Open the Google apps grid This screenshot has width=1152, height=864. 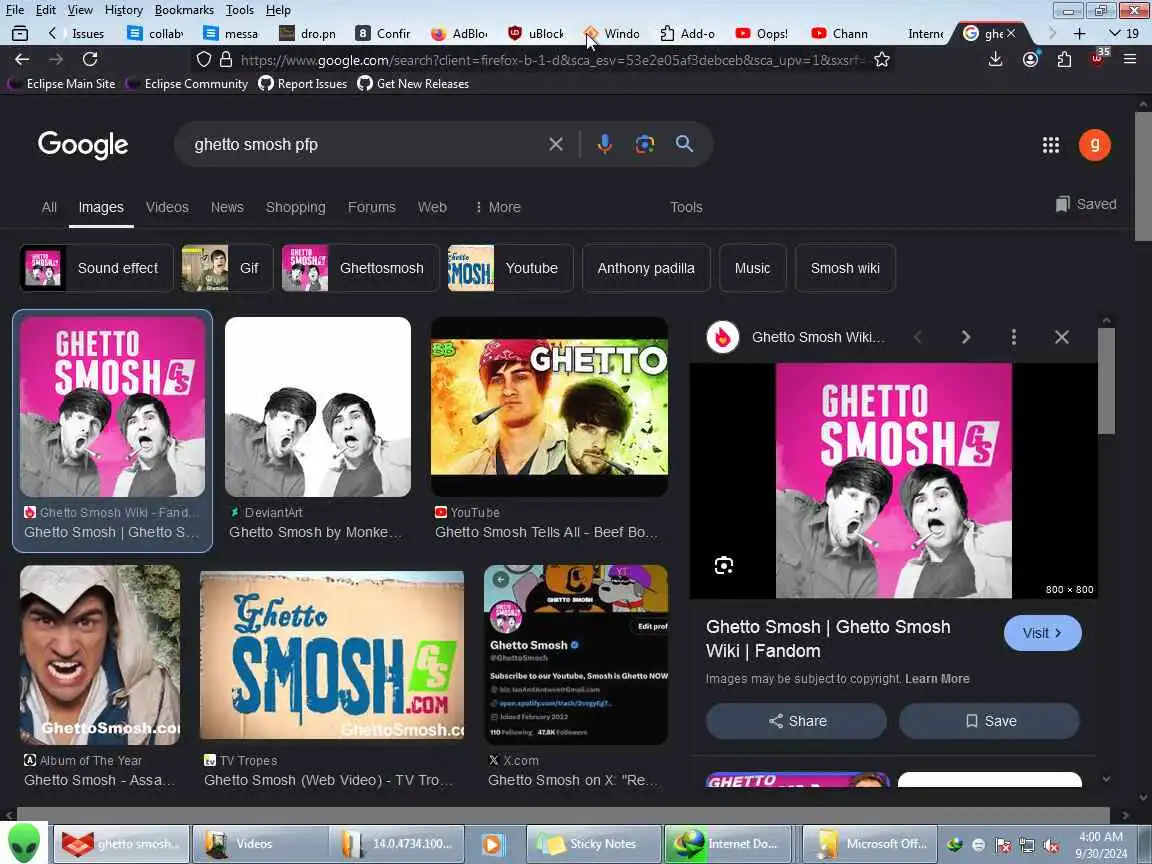tap(1051, 145)
